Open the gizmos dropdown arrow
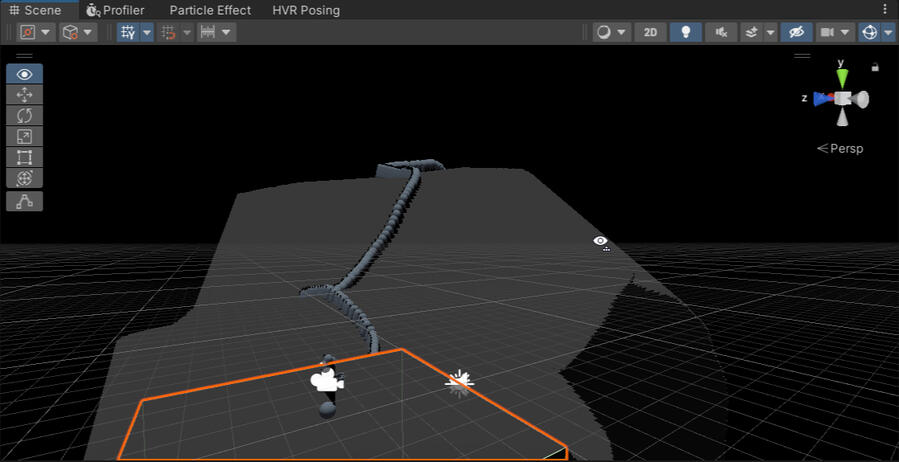The height and width of the screenshot is (462, 899). [888, 32]
